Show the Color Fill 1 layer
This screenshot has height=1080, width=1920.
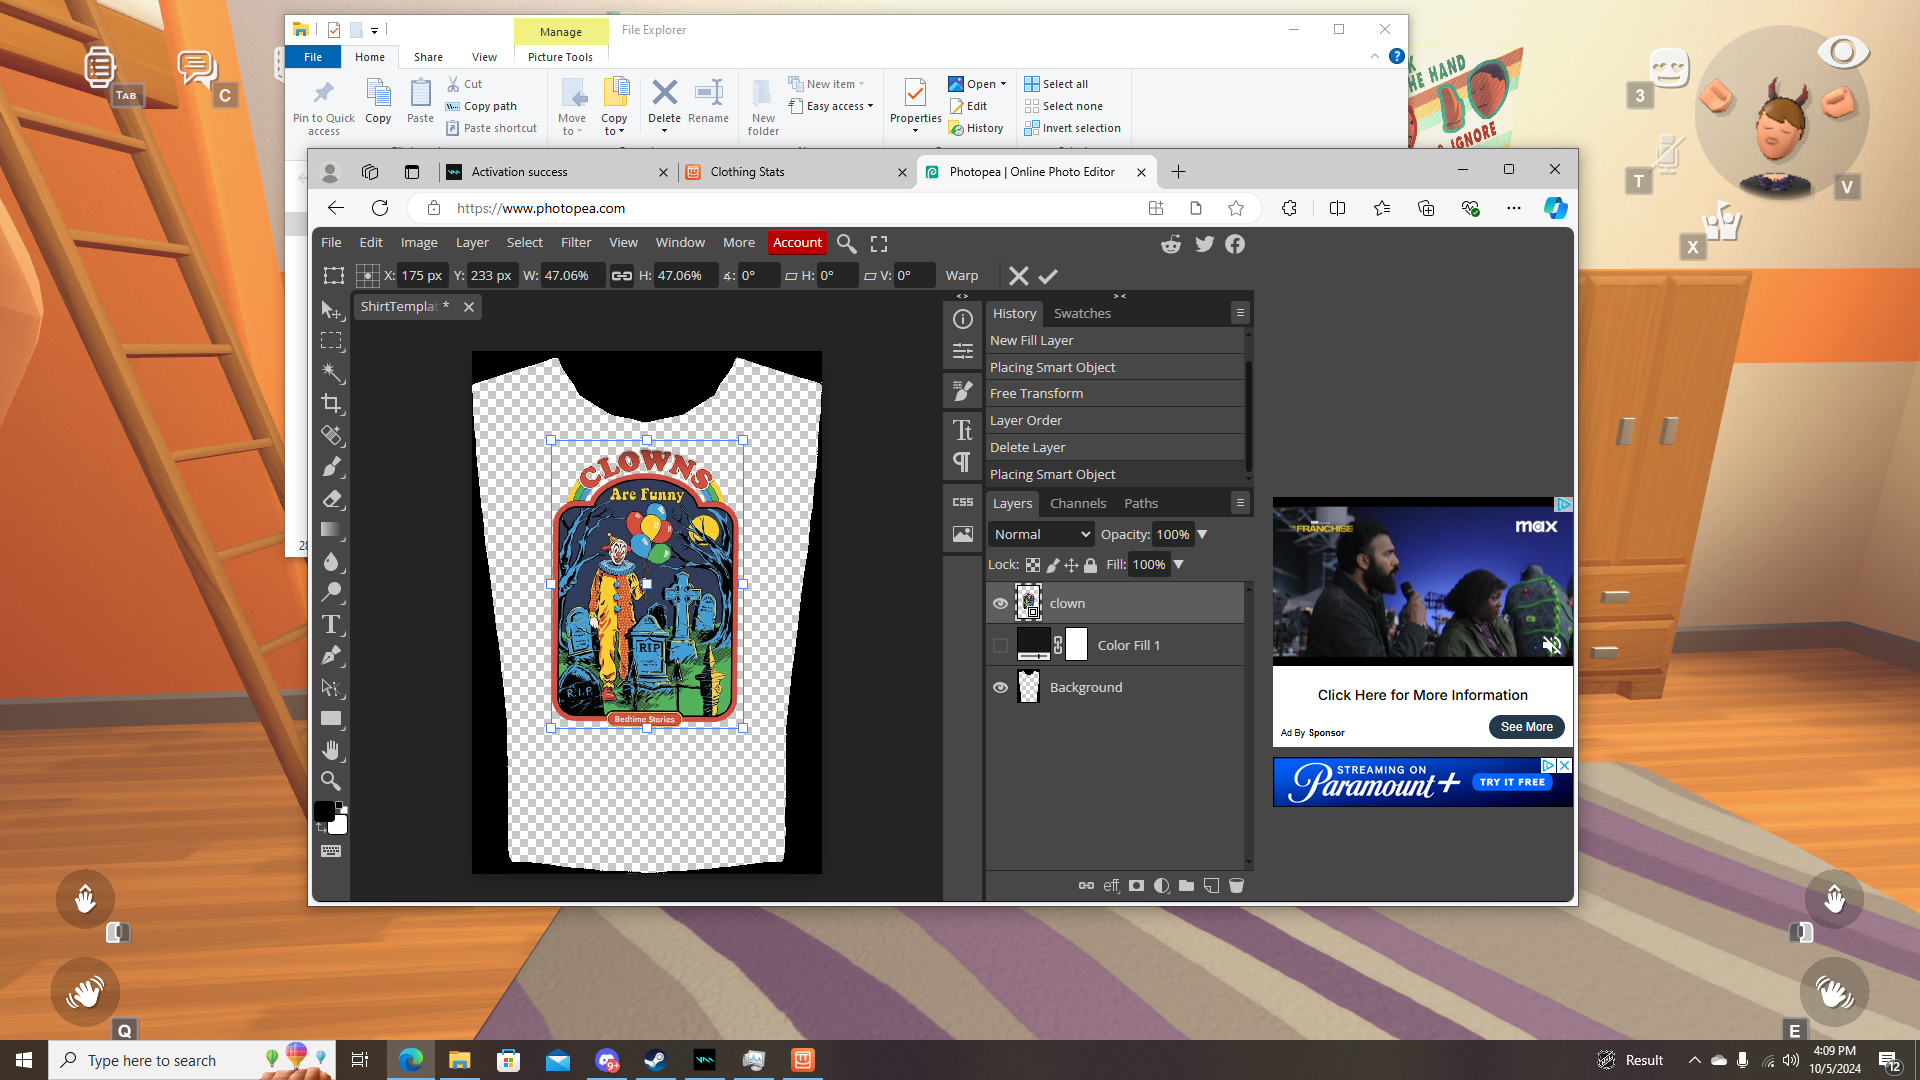point(1000,646)
